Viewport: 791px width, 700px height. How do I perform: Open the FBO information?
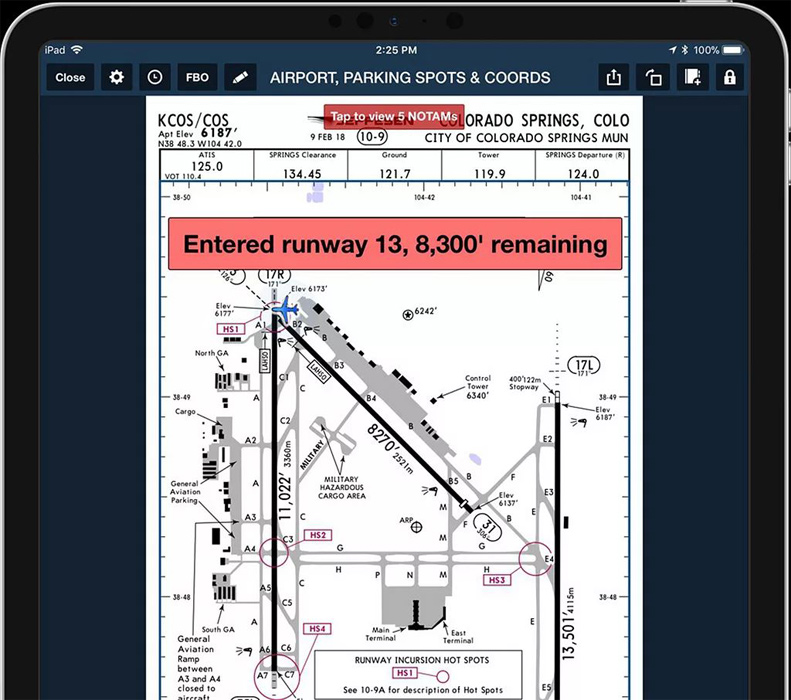point(196,77)
